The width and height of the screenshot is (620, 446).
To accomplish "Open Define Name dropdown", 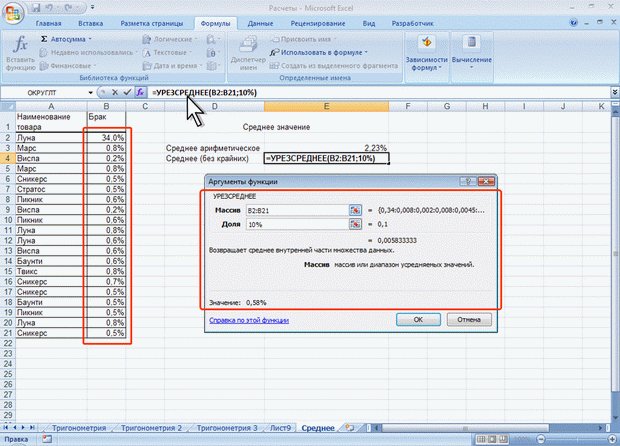I will point(304,39).
